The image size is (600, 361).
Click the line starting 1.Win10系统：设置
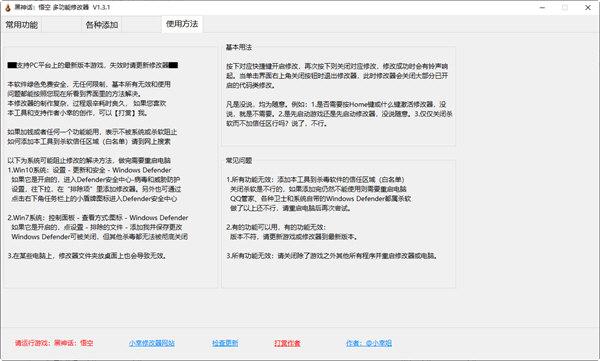89,170
